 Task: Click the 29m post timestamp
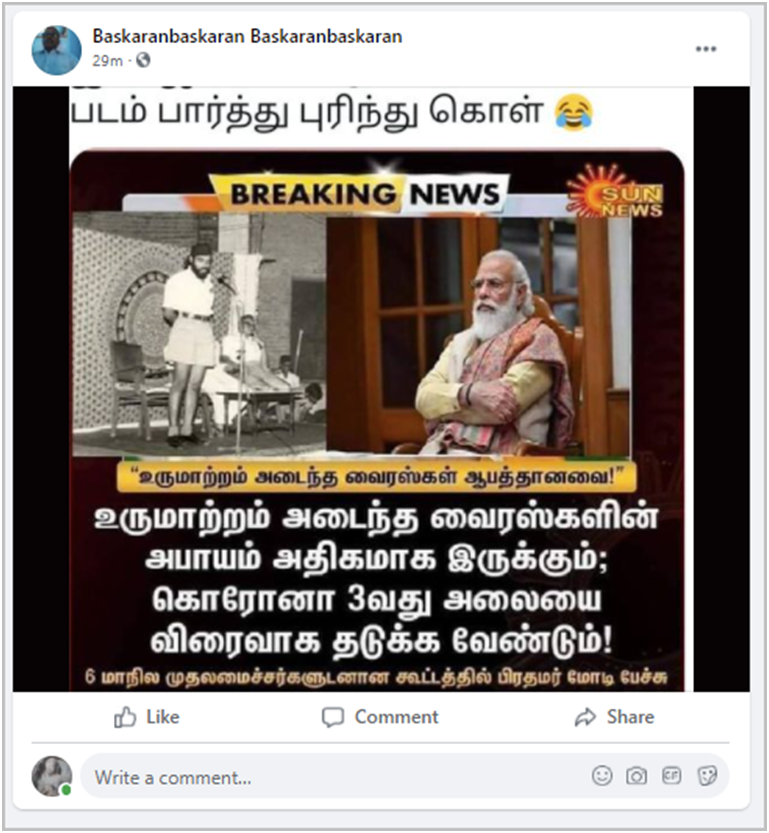click(x=107, y=61)
